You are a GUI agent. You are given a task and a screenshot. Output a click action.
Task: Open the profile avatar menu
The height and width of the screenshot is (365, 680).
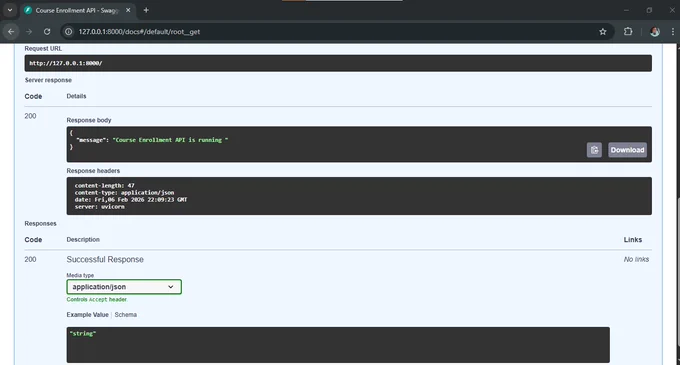coord(655,32)
